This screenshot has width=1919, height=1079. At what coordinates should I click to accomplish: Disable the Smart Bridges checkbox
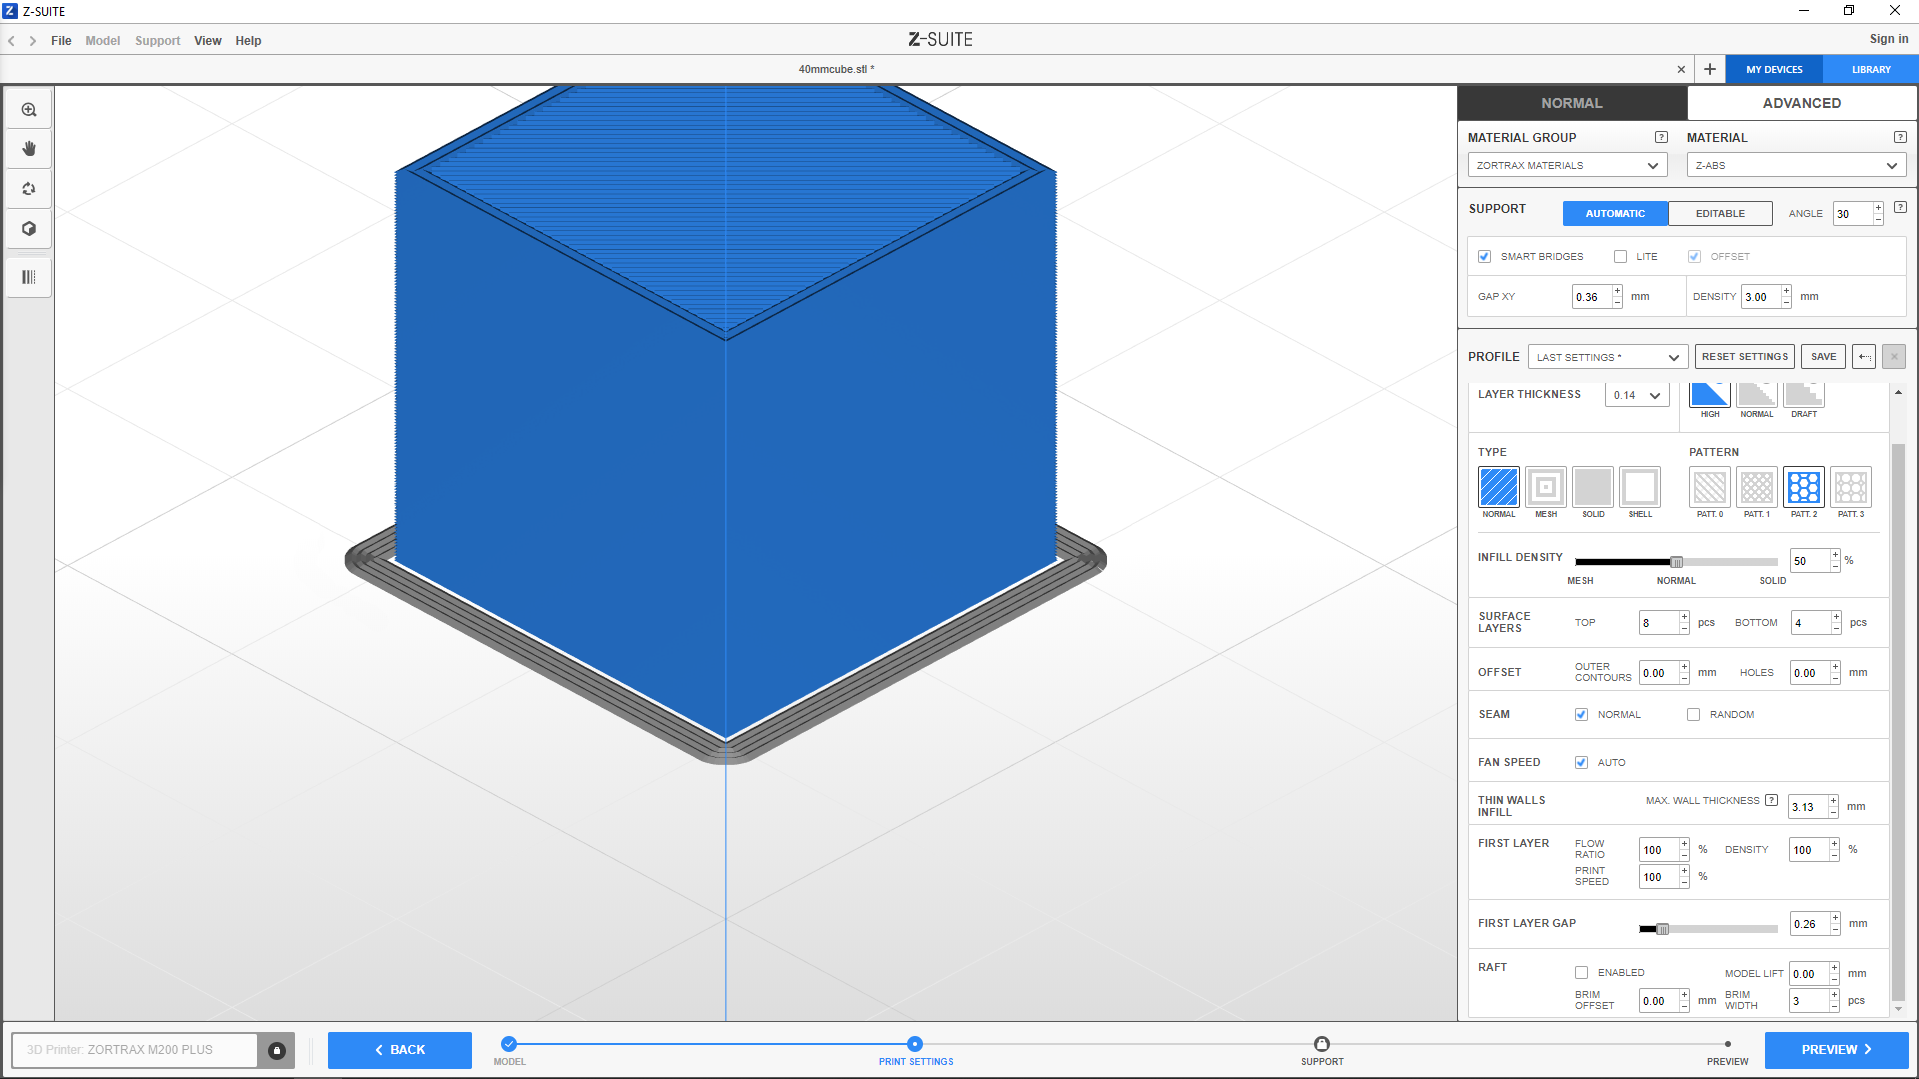pos(1485,257)
